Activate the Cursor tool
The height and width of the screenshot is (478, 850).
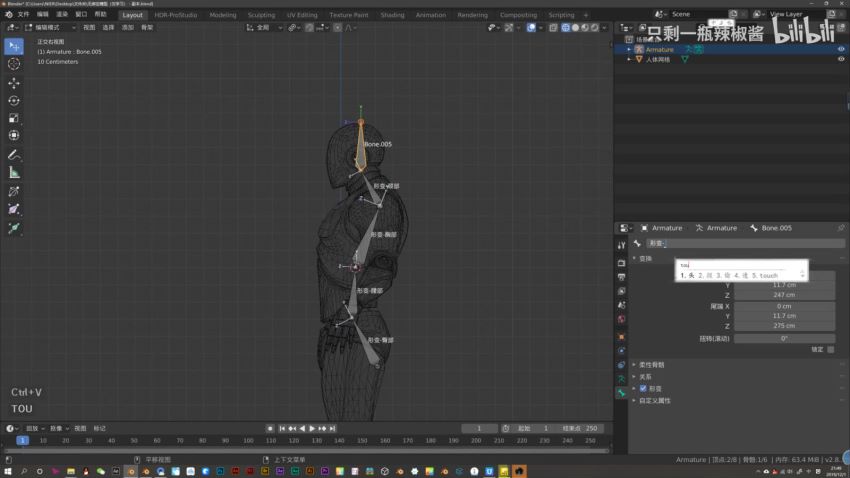point(14,64)
